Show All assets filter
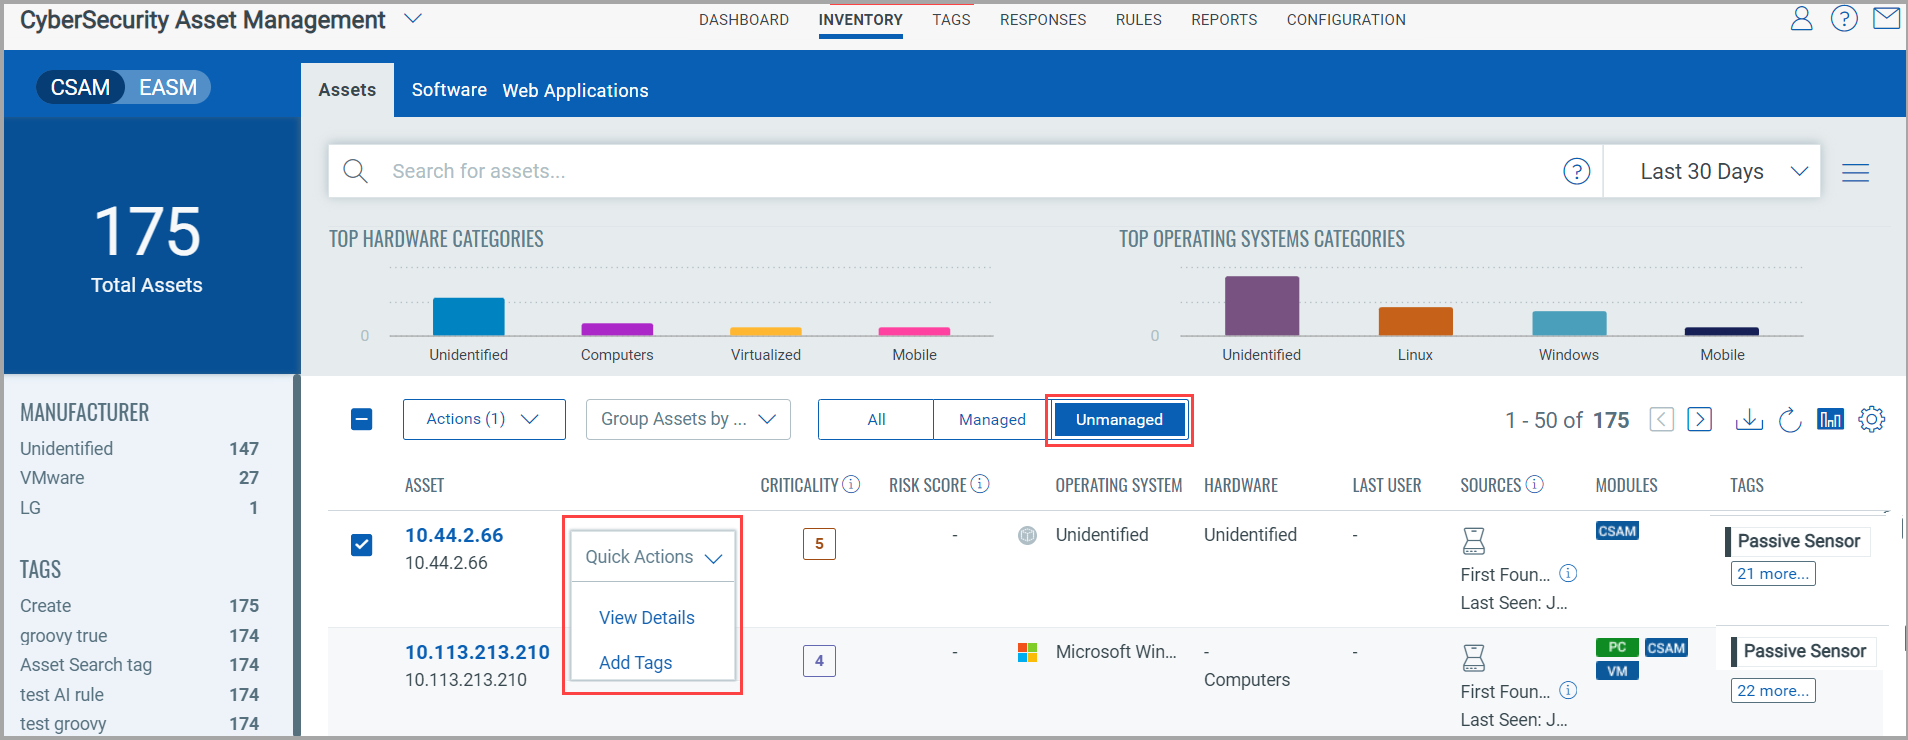Image resolution: width=1908 pixels, height=740 pixels. point(876,419)
